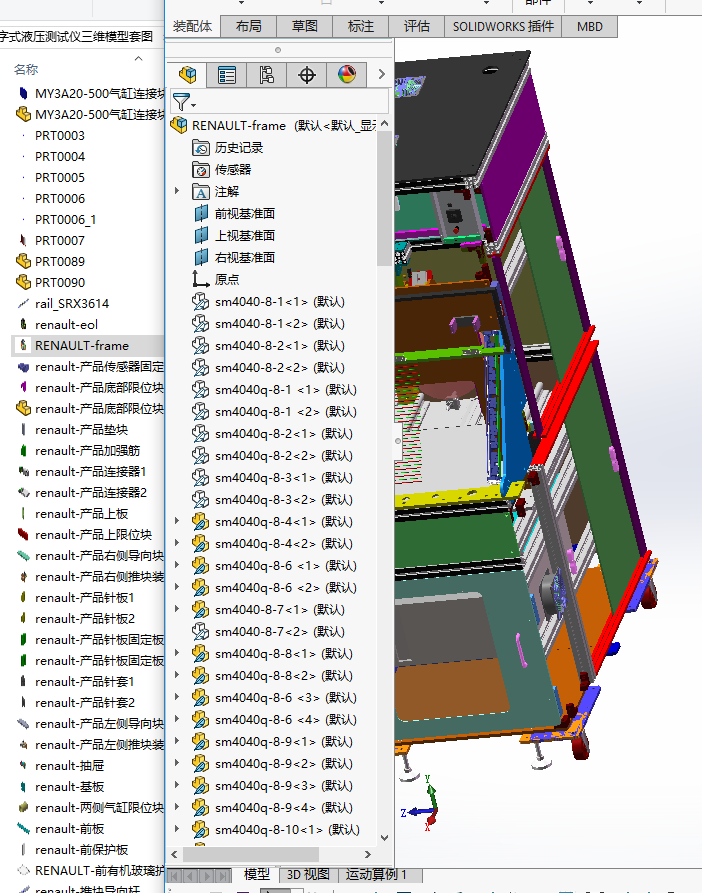
Task: Show more manager tabs with right chevron
Action: click(x=381, y=74)
